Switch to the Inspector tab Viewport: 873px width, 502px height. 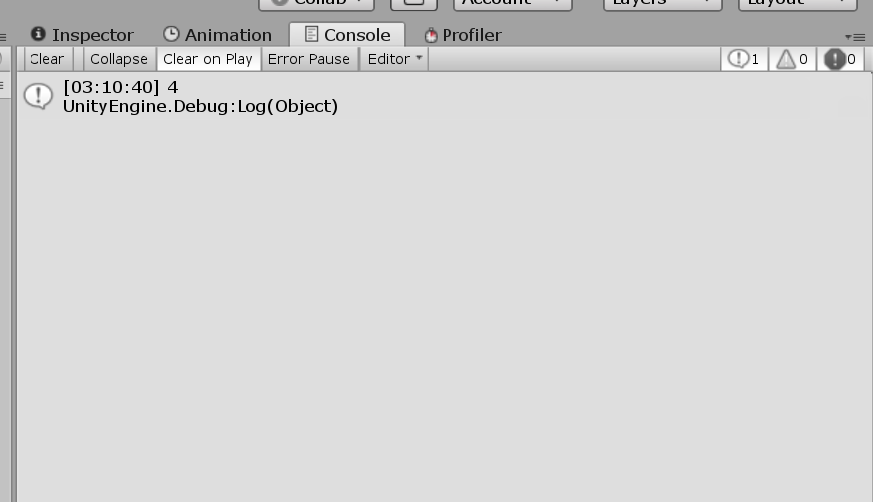pyautogui.click(x=82, y=35)
